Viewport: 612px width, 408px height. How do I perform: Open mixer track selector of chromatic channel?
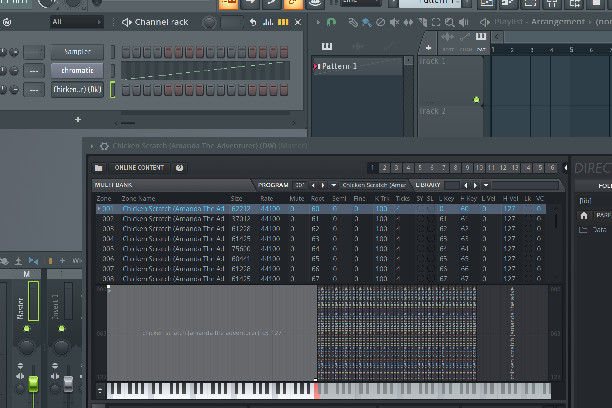point(34,71)
